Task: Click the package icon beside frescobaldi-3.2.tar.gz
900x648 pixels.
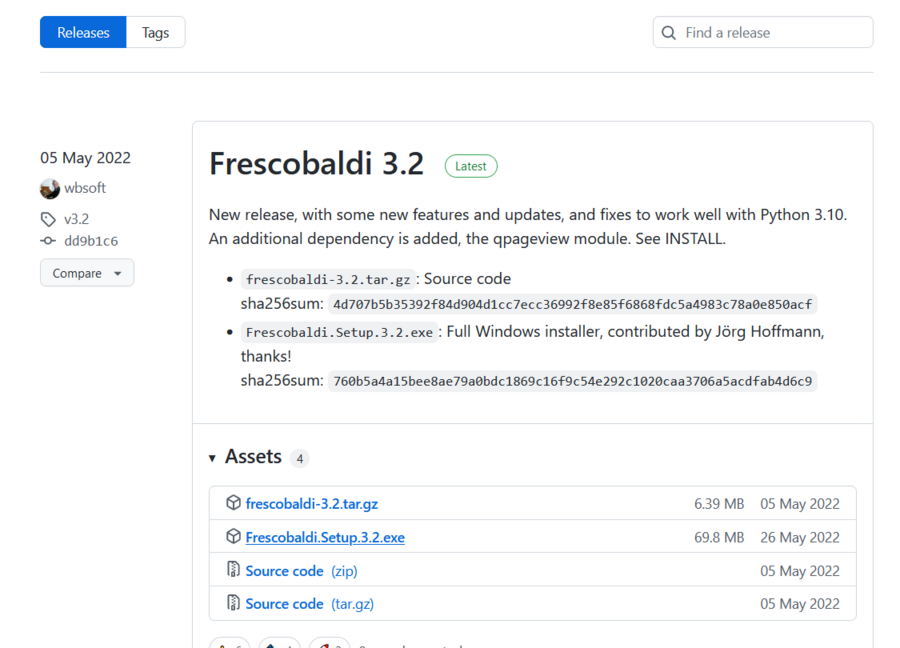Action: pos(233,503)
